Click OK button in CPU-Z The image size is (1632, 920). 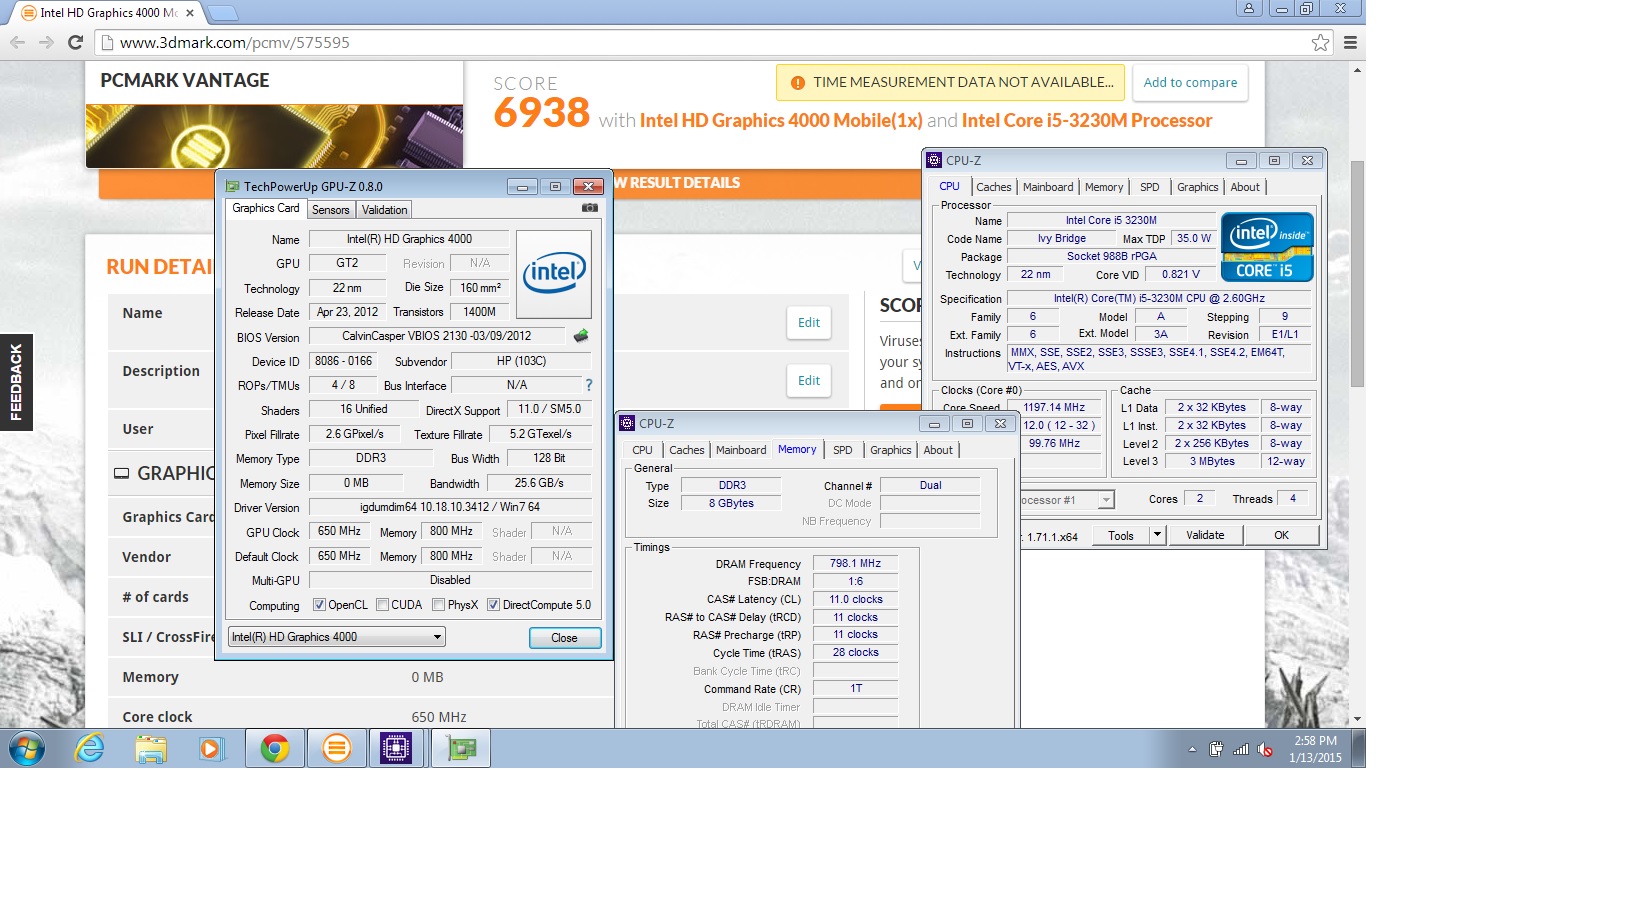click(1282, 535)
